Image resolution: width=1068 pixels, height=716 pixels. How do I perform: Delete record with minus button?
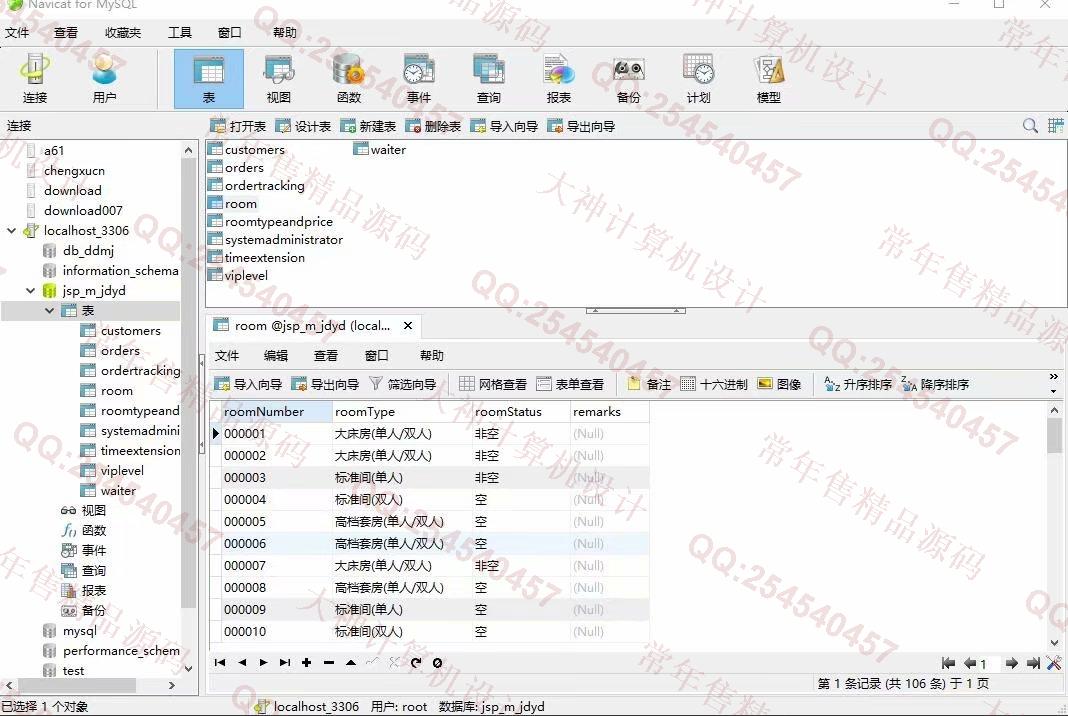[328, 662]
